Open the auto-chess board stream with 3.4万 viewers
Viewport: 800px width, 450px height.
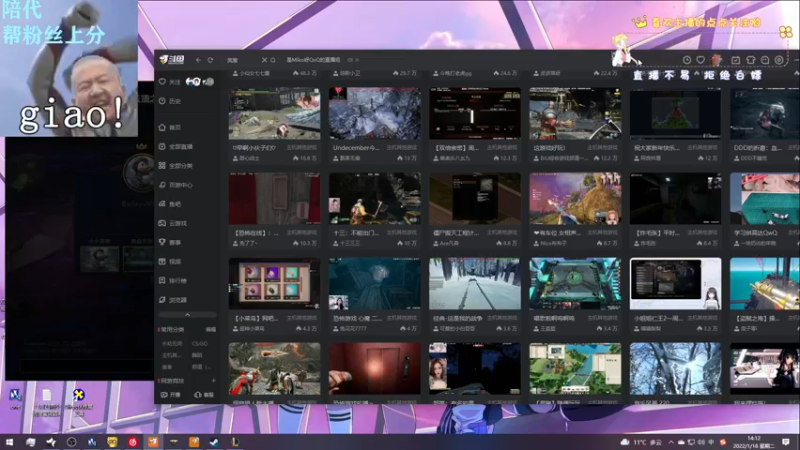[575, 284]
